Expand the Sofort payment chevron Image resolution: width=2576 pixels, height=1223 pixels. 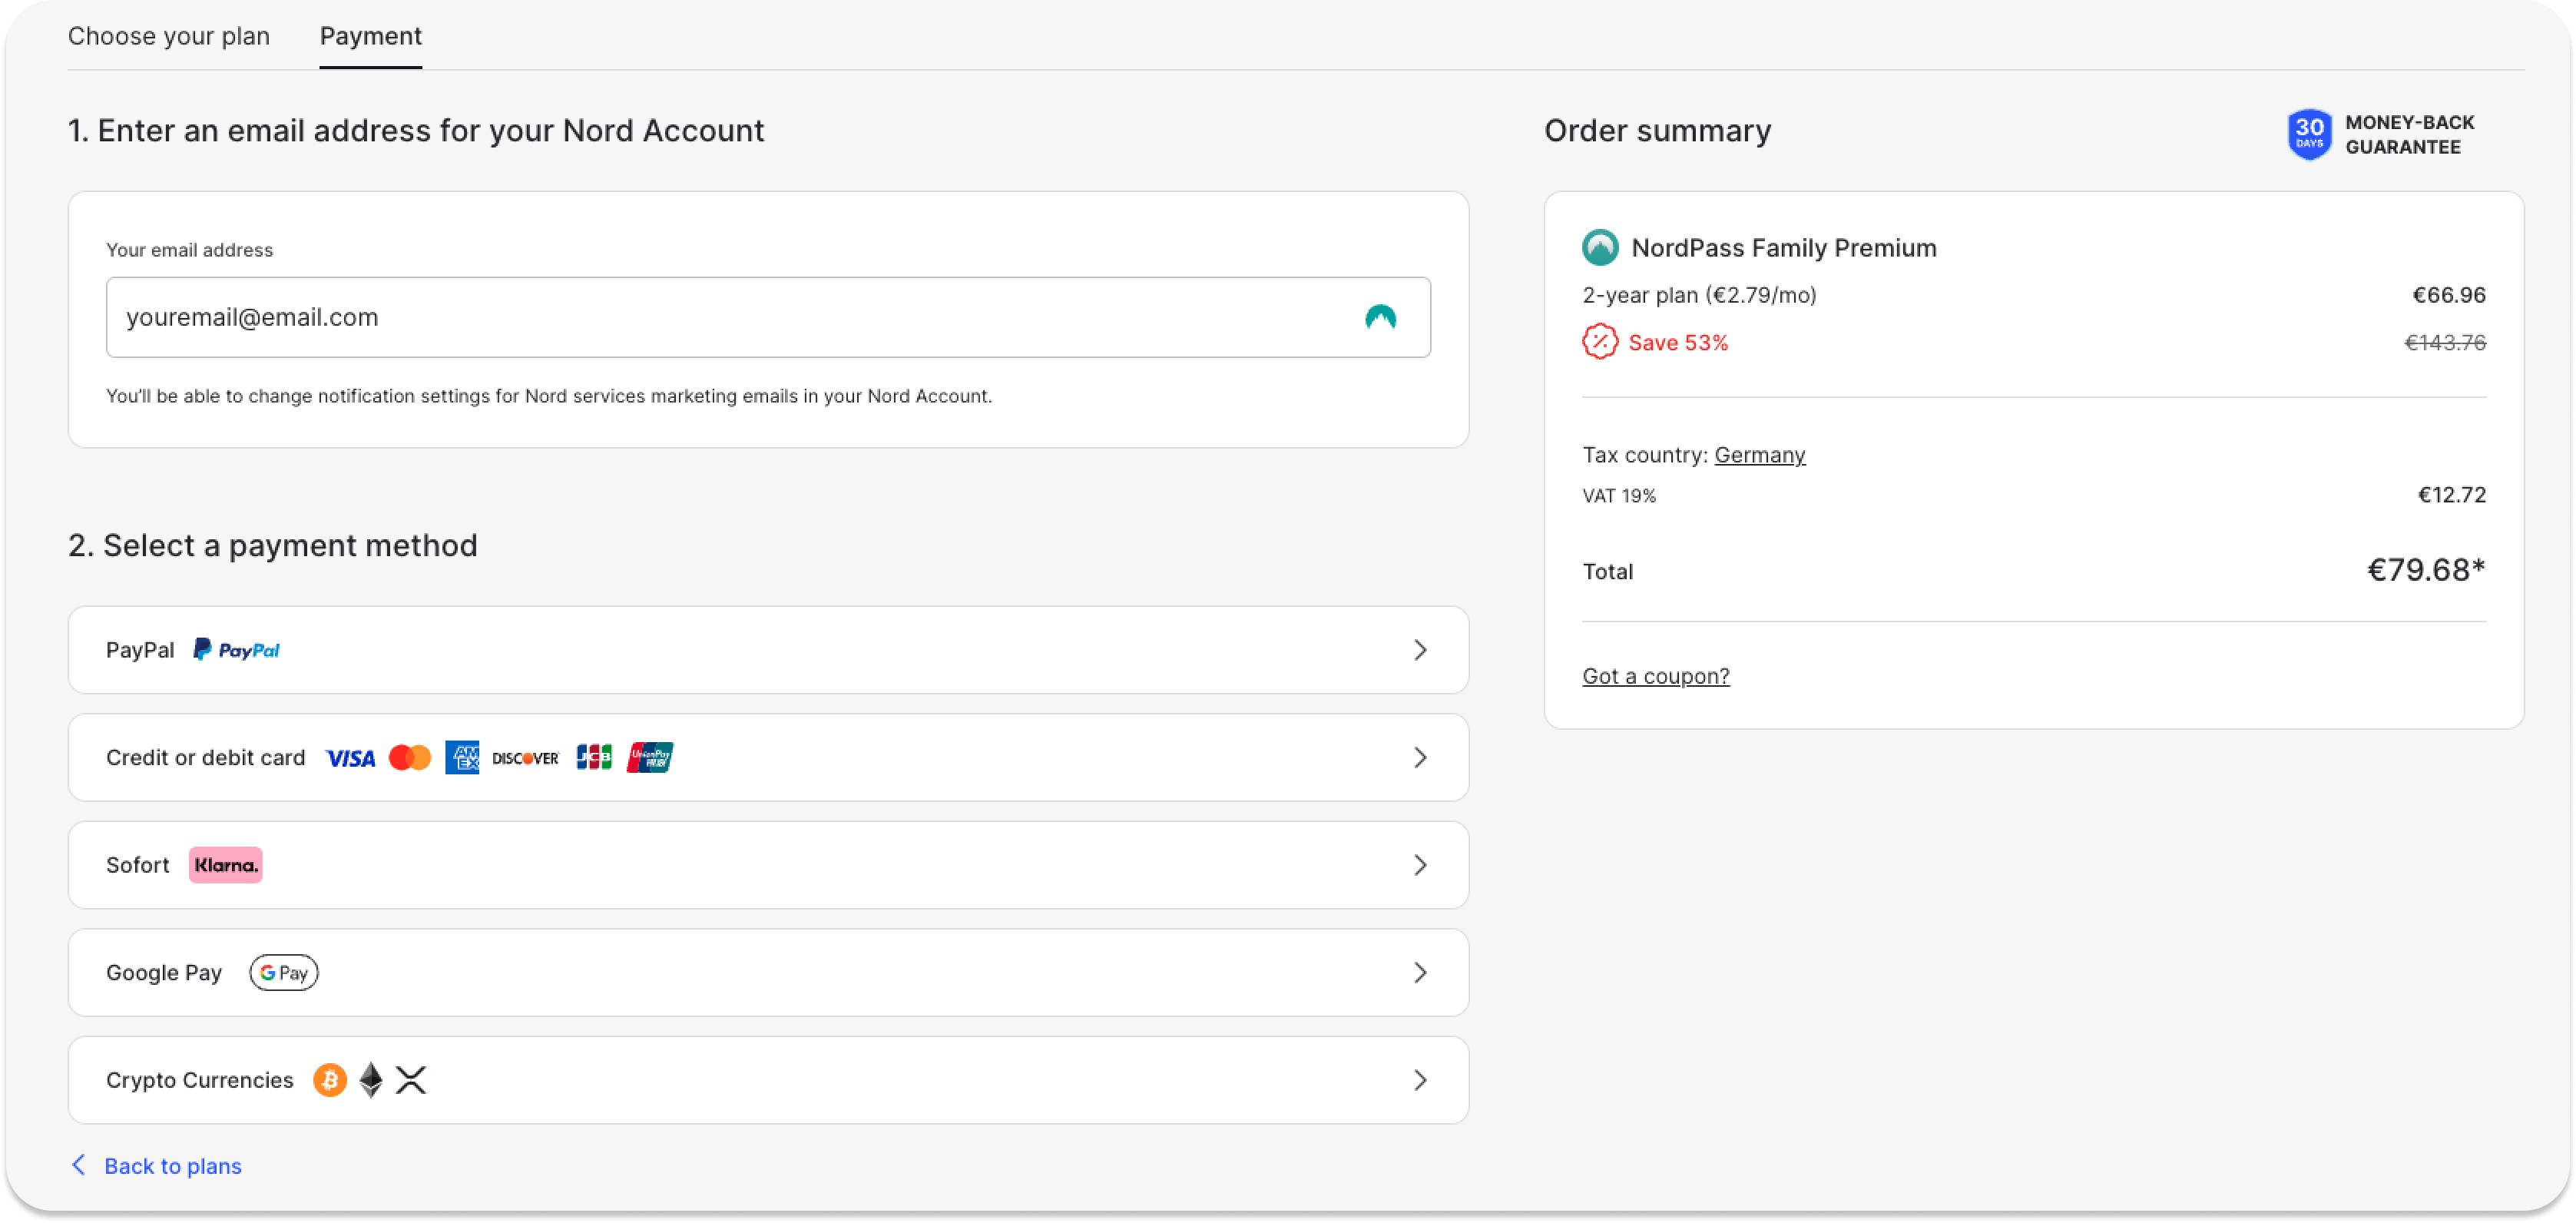[x=1420, y=865]
